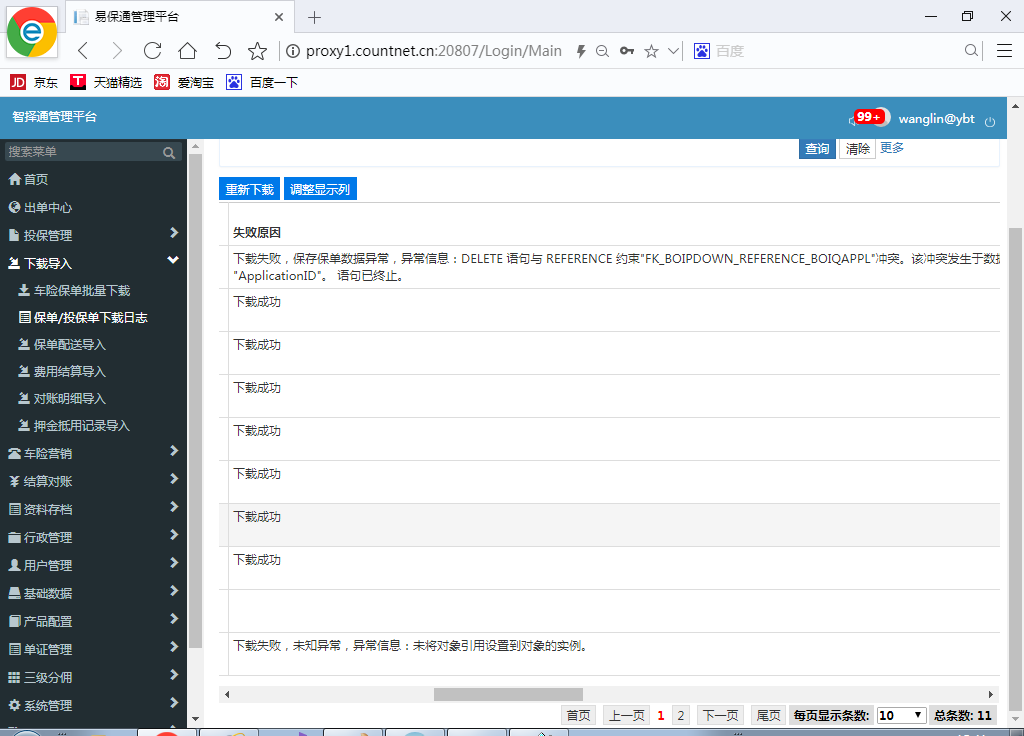This screenshot has width=1024, height=736.
Task: Click the horizontal table scrollbar thumb
Action: [x=508, y=694]
